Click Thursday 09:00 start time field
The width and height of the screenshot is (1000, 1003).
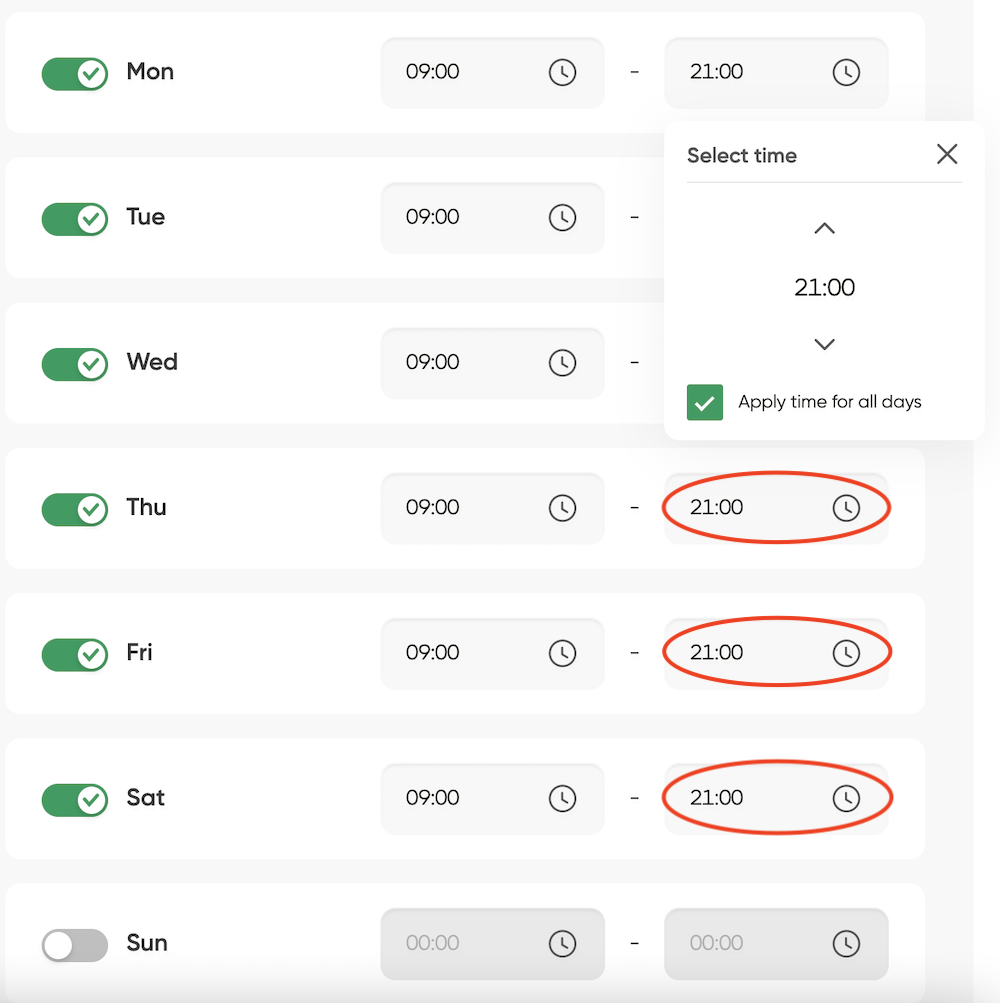(x=493, y=508)
